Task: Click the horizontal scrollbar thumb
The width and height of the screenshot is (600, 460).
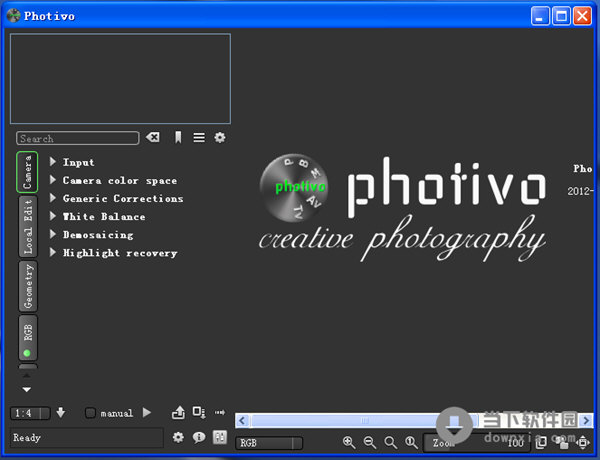Action: [364, 421]
